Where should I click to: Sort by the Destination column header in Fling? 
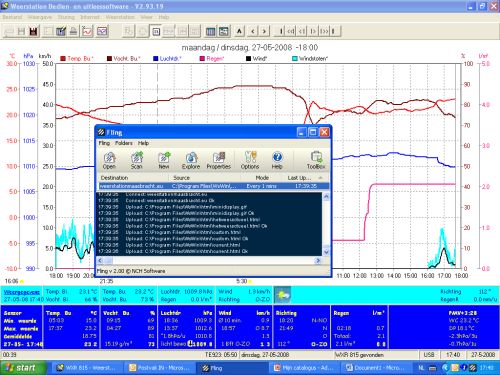133,178
